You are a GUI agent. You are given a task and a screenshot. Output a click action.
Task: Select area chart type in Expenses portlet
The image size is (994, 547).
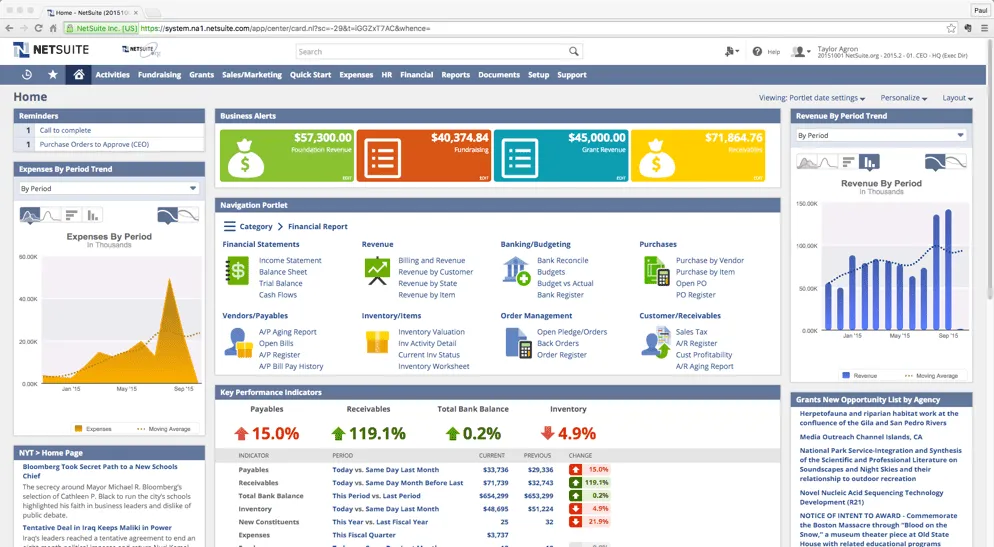[29, 216]
